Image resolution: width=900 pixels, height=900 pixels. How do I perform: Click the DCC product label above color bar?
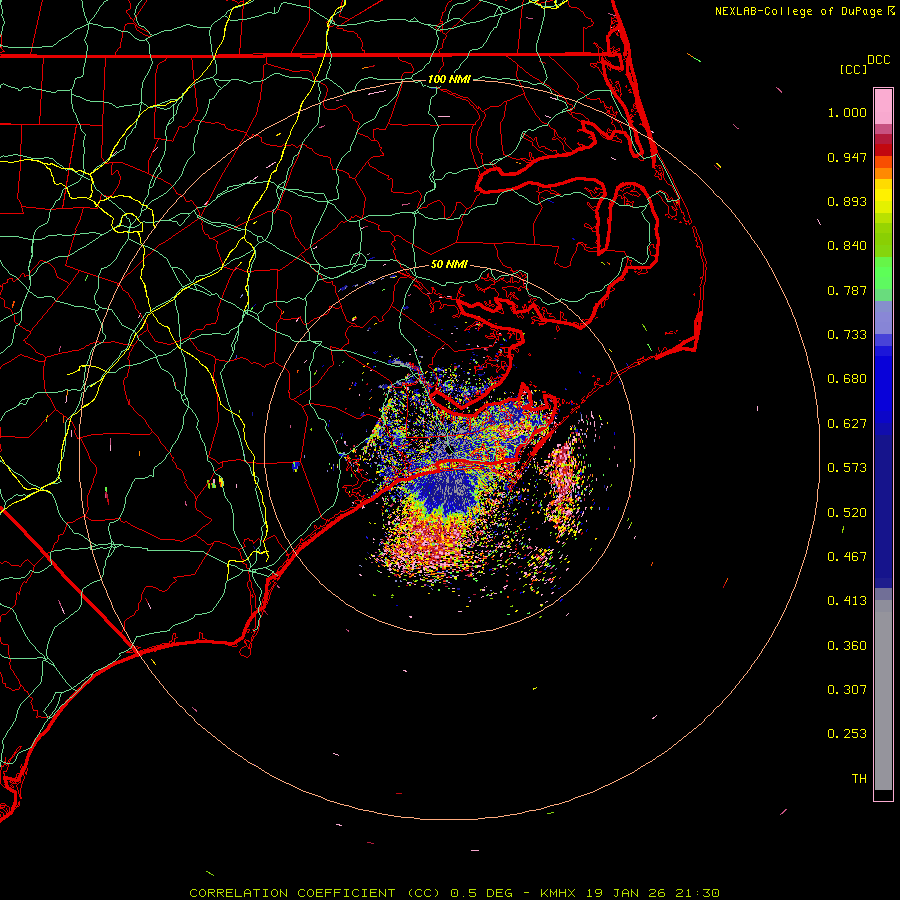point(878,60)
